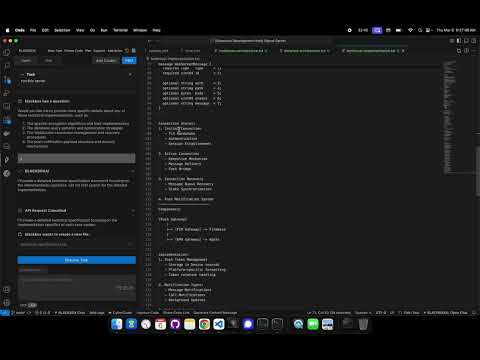Open the Docker whale icon view

coord(7,133)
